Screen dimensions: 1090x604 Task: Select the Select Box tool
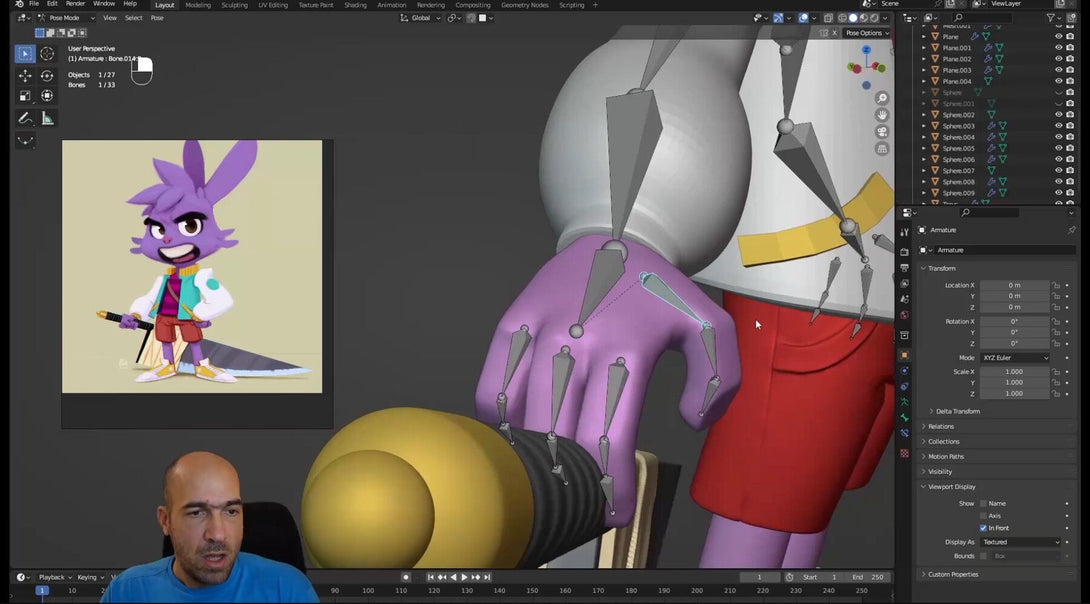25,54
